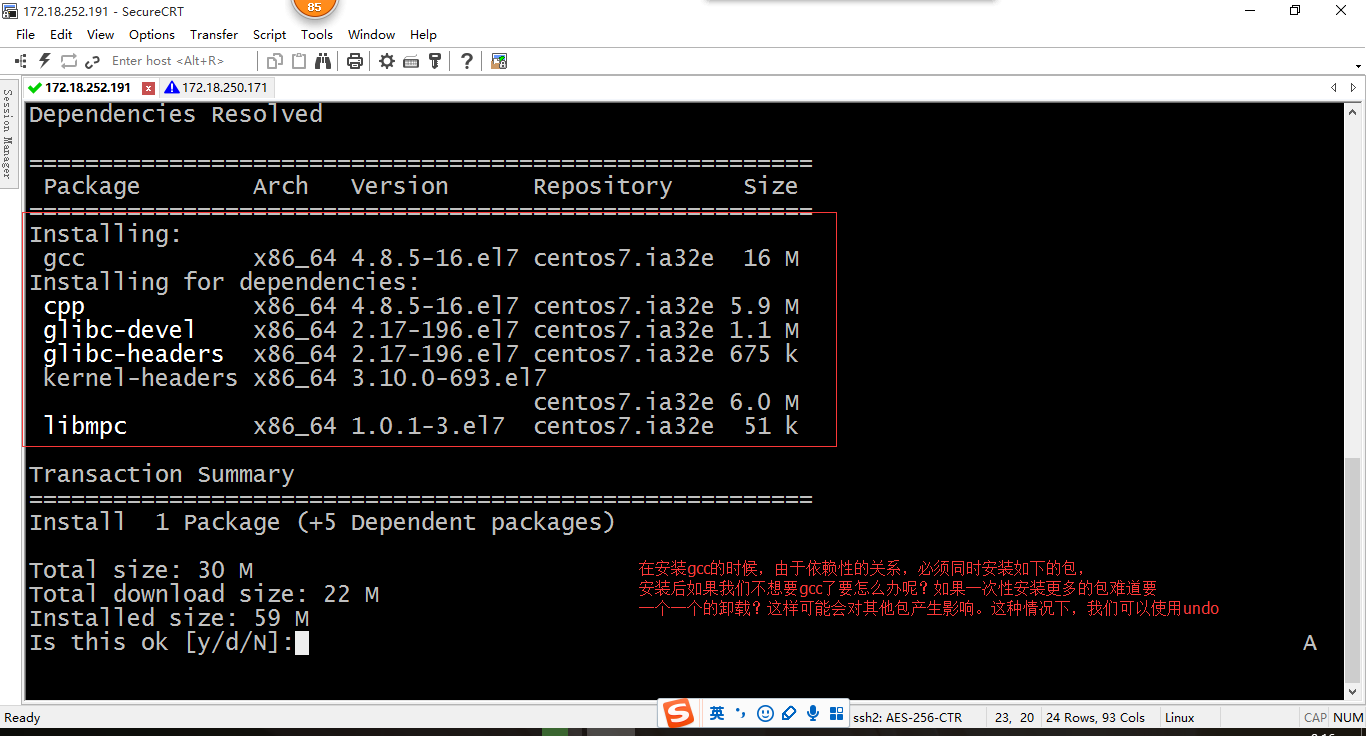The image size is (1366, 736).
Task: Open the Help menu
Action: point(423,34)
